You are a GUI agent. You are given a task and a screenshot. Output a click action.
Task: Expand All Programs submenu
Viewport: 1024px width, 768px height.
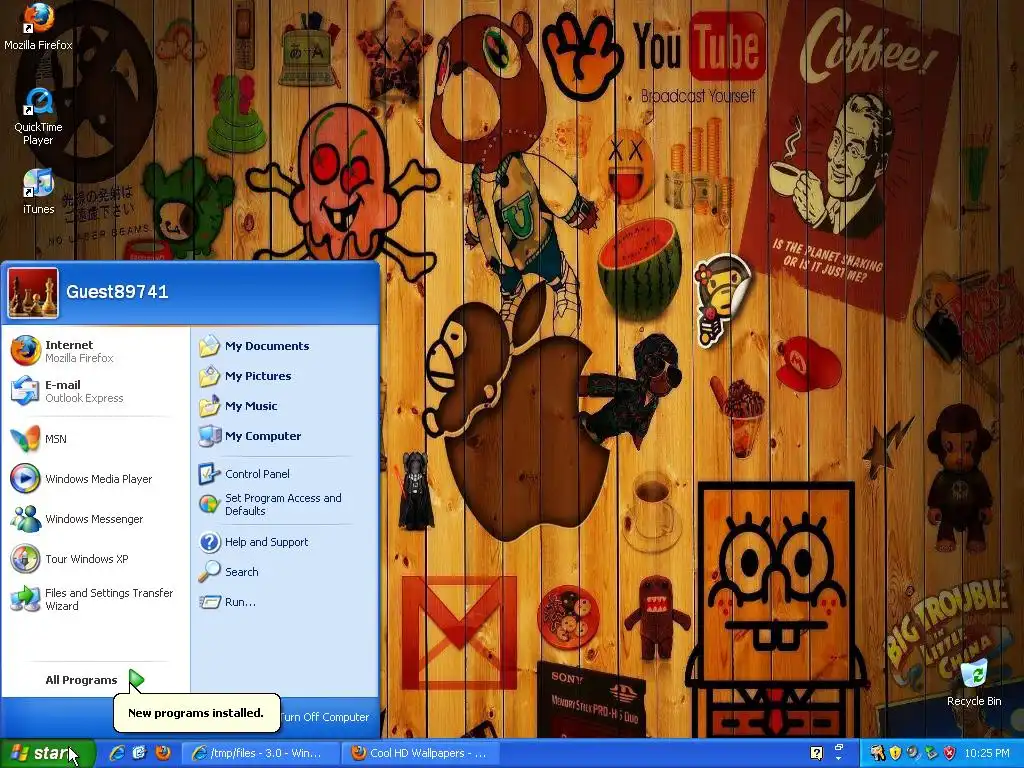point(95,680)
